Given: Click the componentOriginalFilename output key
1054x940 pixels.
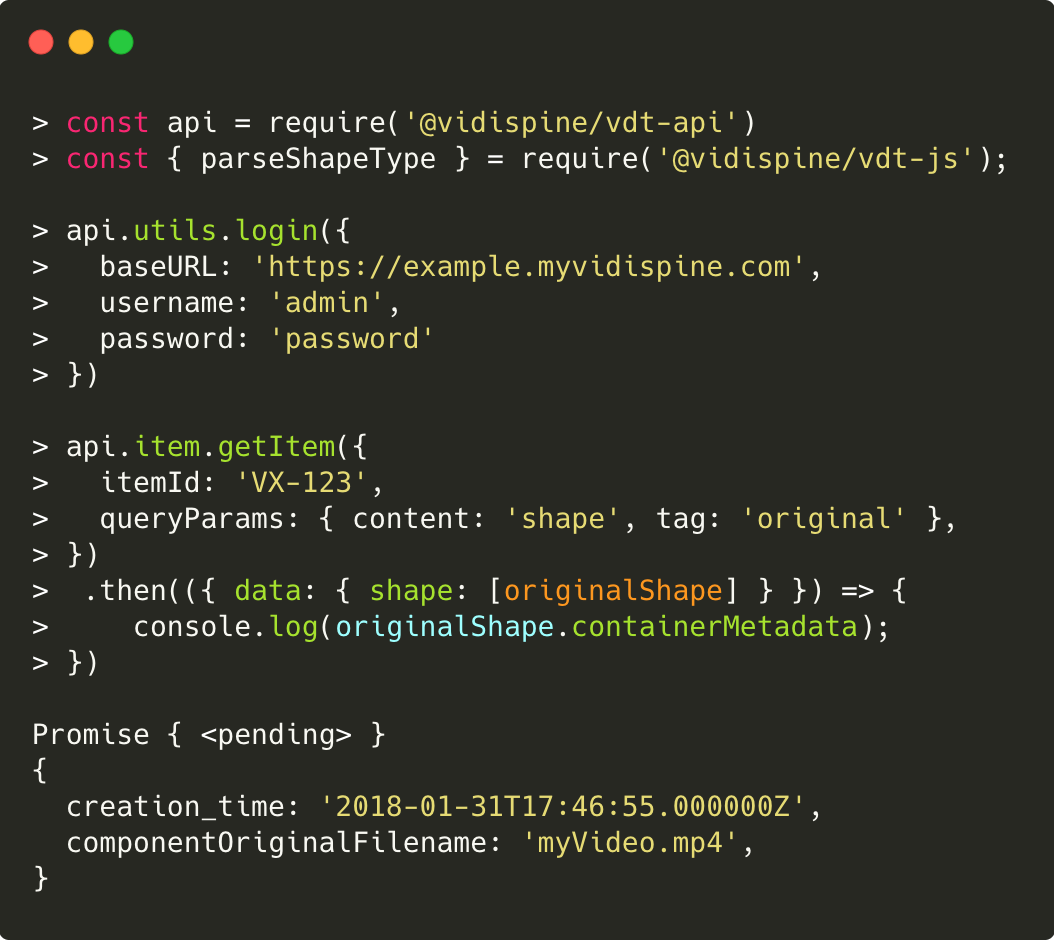Looking at the screenshot, I should pyautogui.click(x=276, y=843).
